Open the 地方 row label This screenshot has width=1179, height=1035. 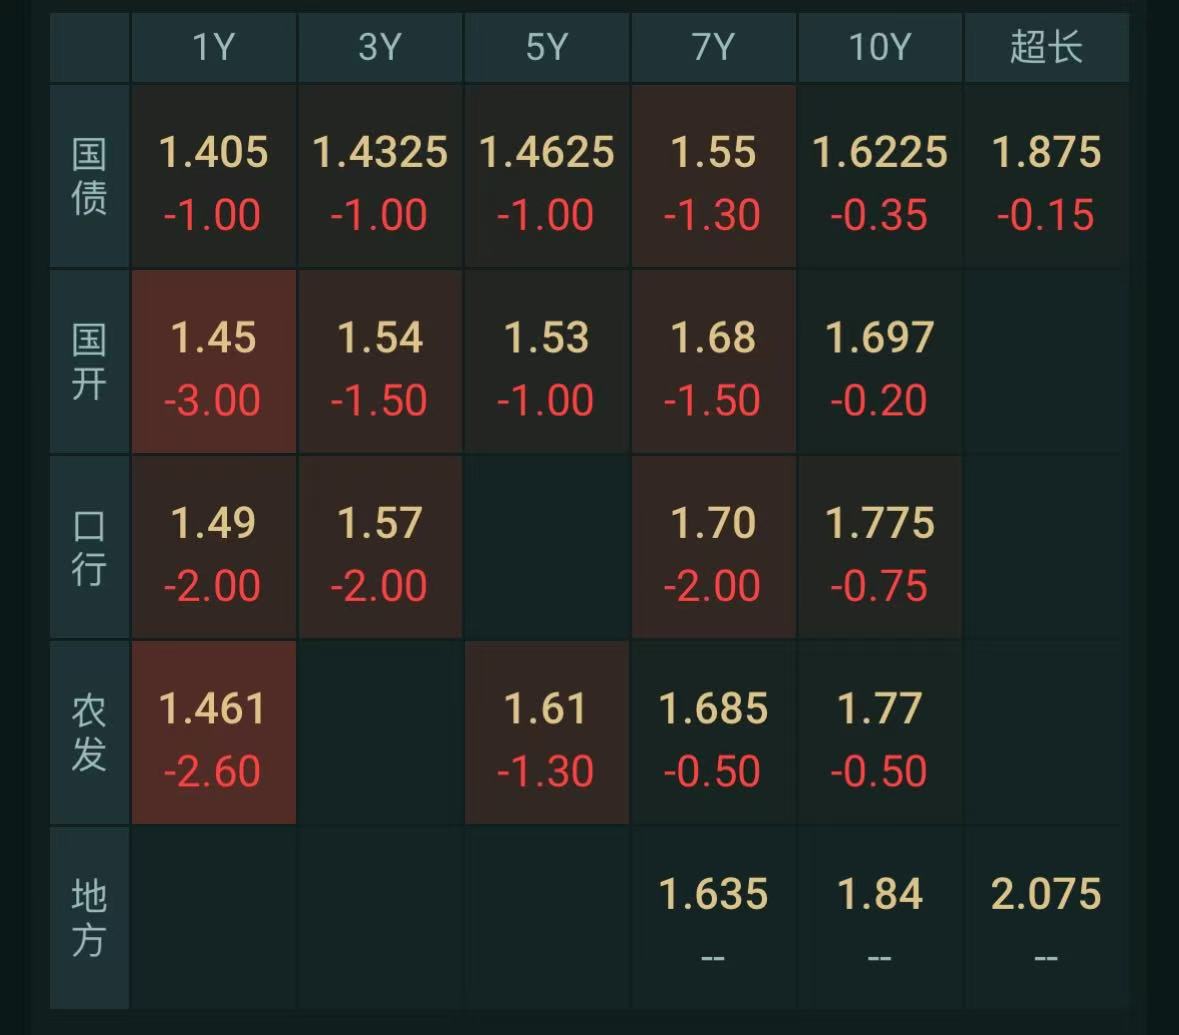click(x=89, y=918)
